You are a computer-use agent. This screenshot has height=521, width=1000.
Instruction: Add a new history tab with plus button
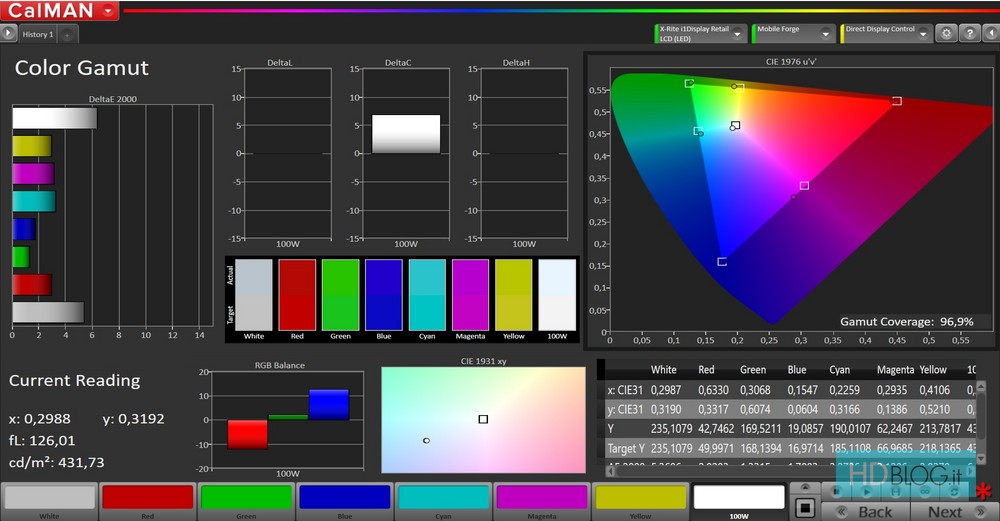click(68, 35)
